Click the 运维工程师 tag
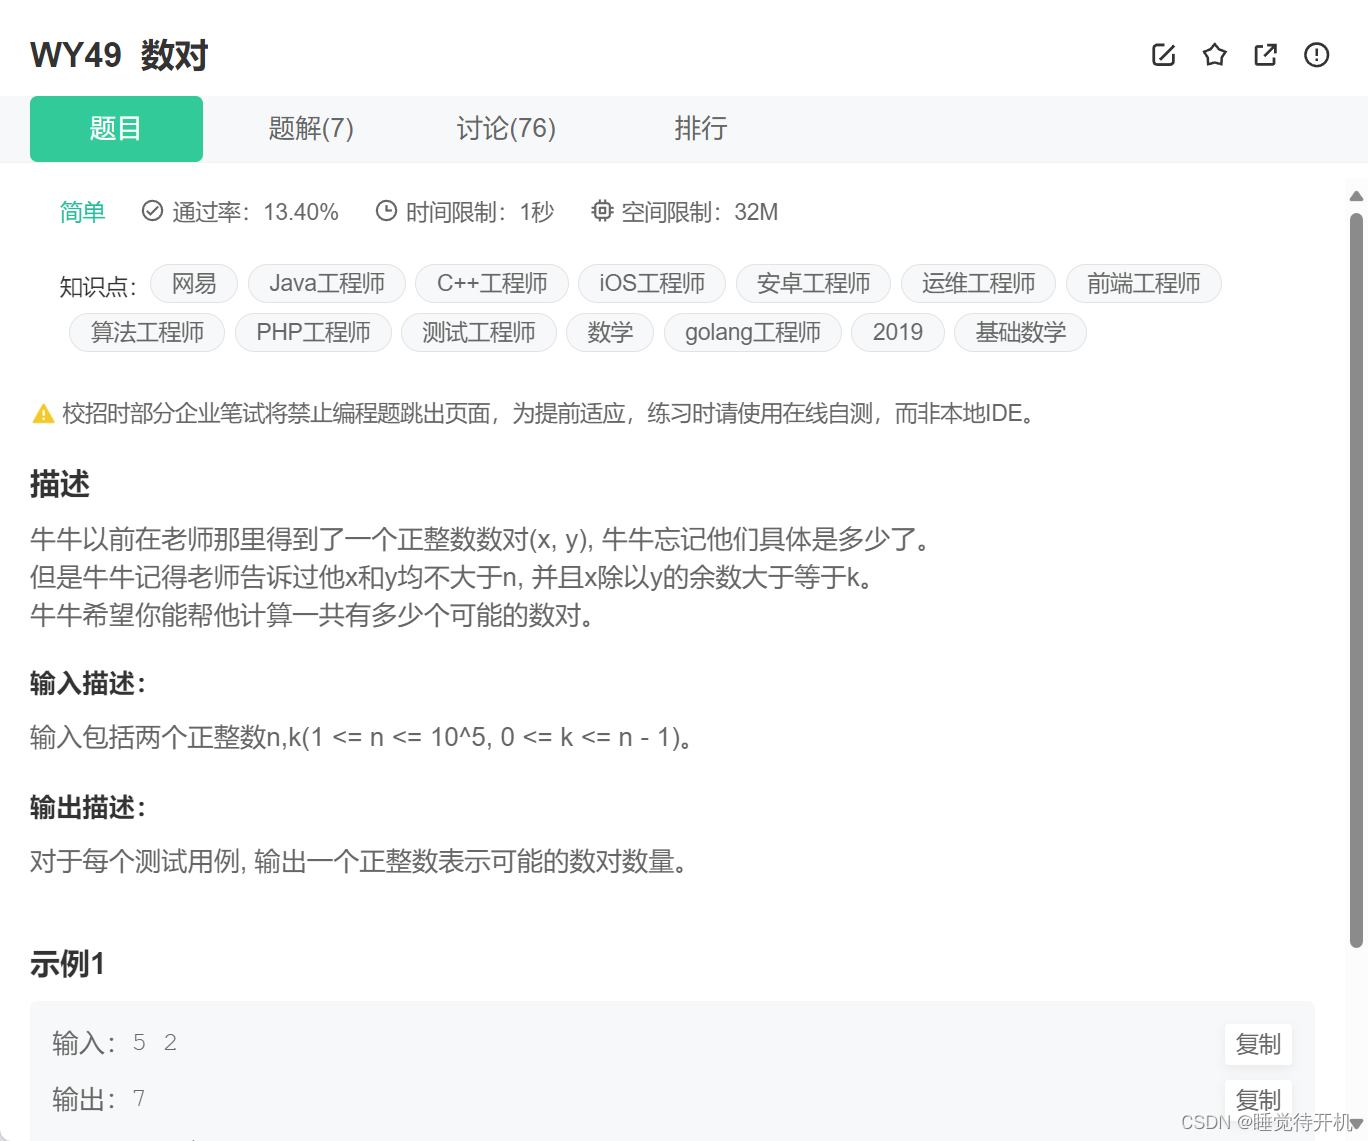Image resolution: width=1368 pixels, height=1141 pixels. point(979,284)
